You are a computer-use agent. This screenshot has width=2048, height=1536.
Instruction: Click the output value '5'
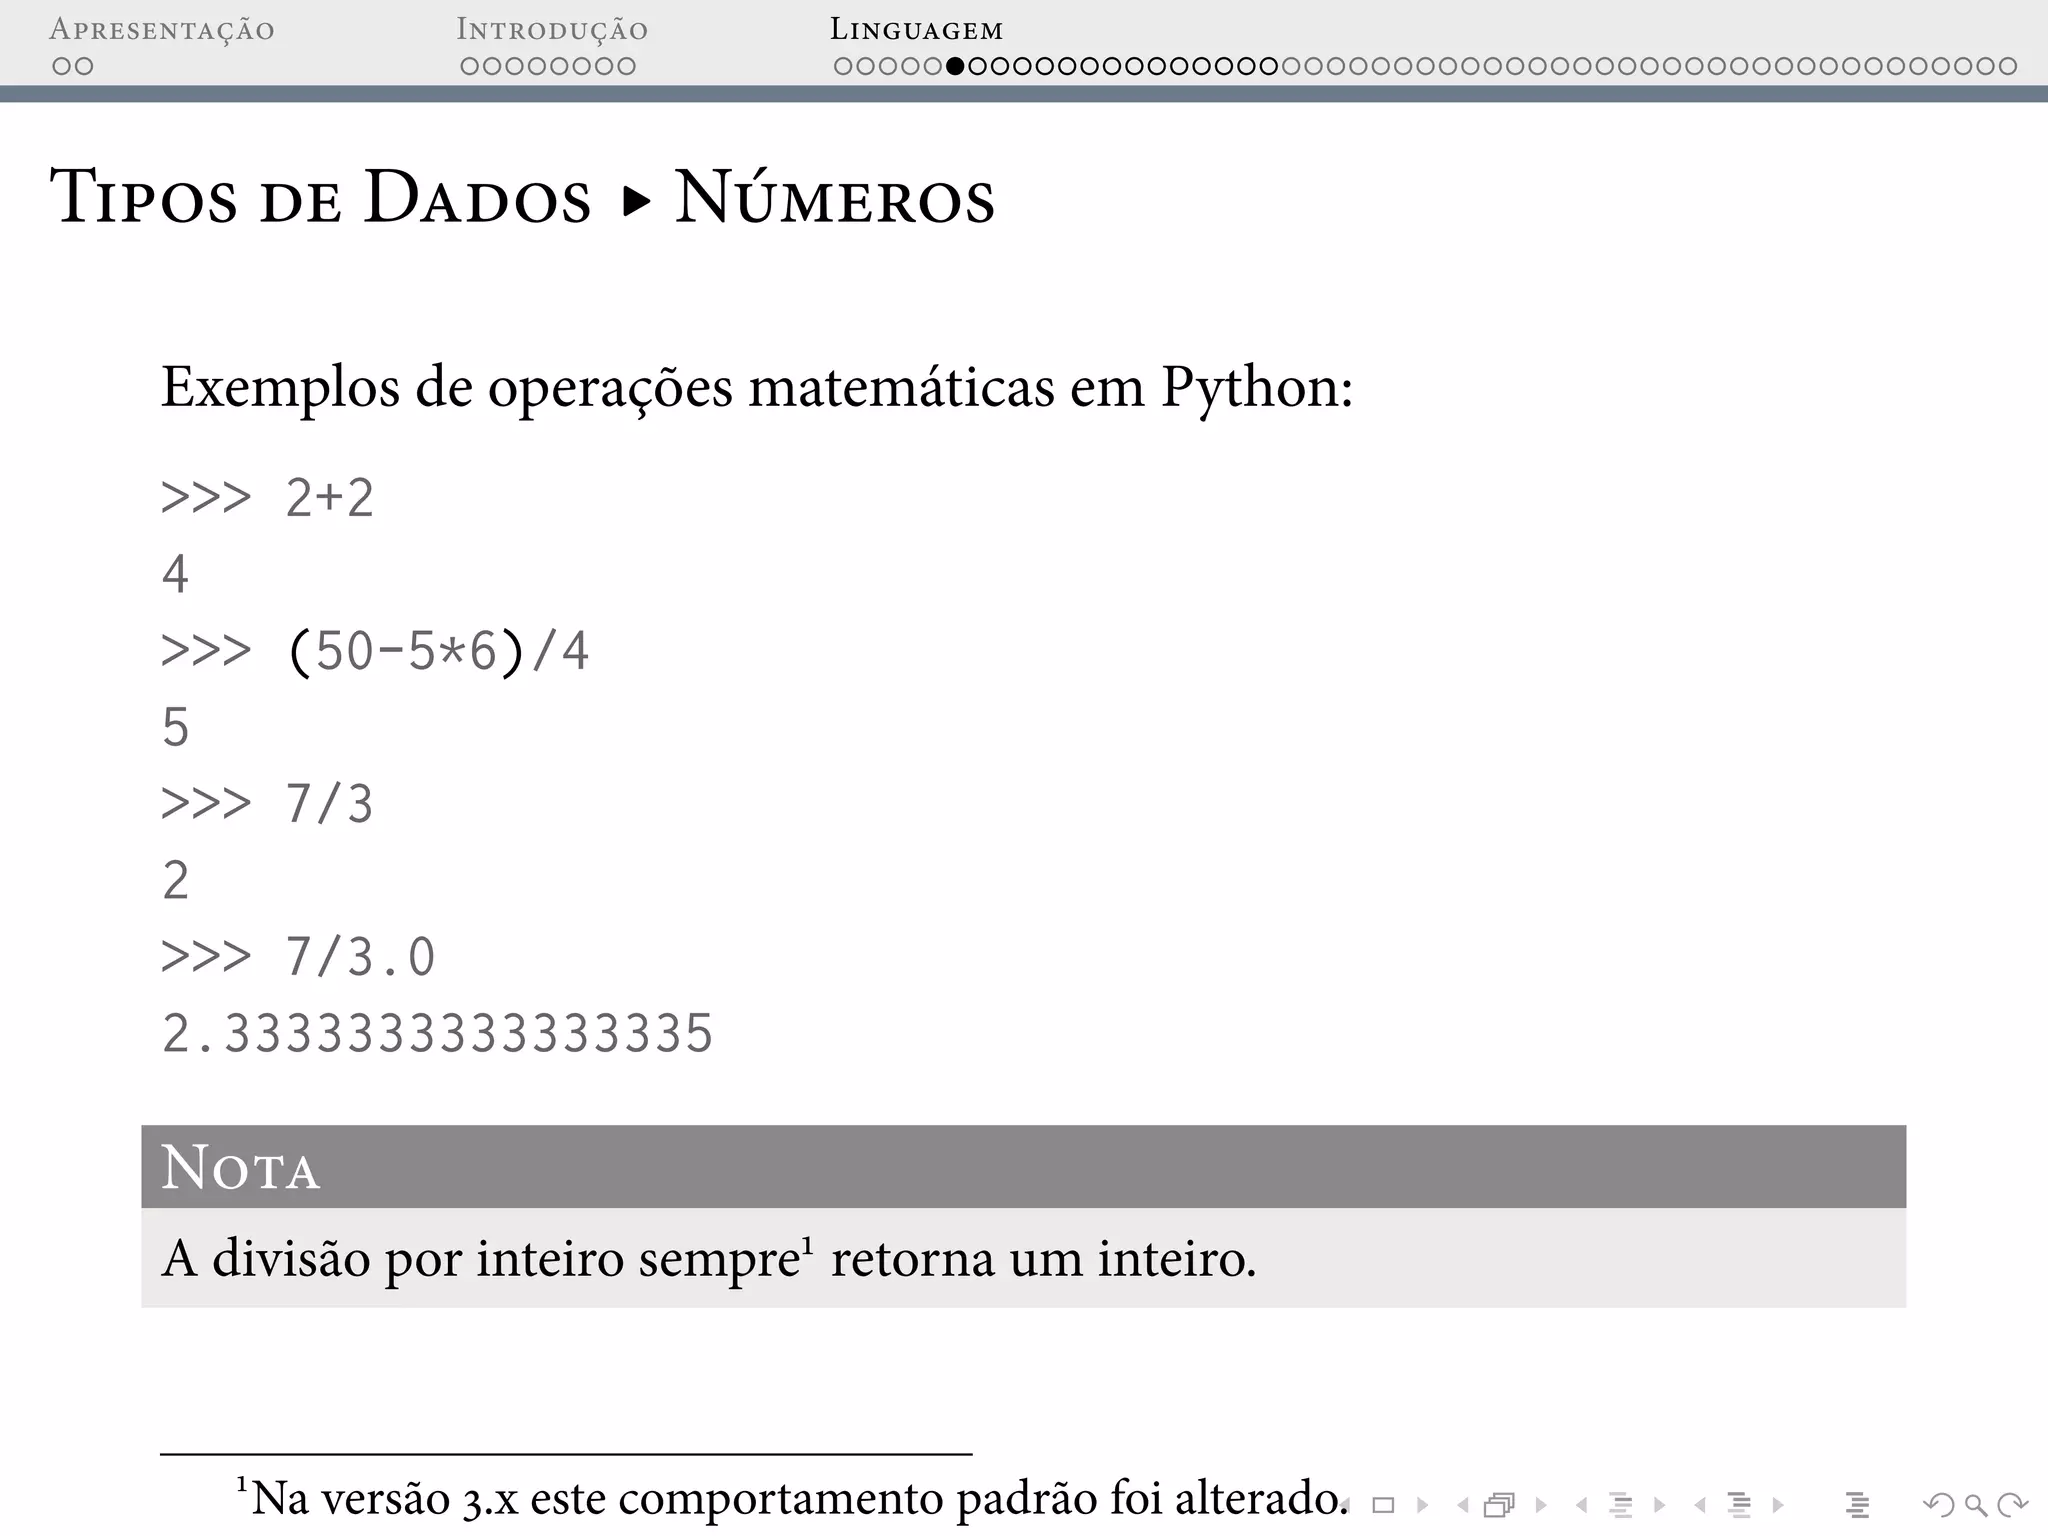(175, 727)
